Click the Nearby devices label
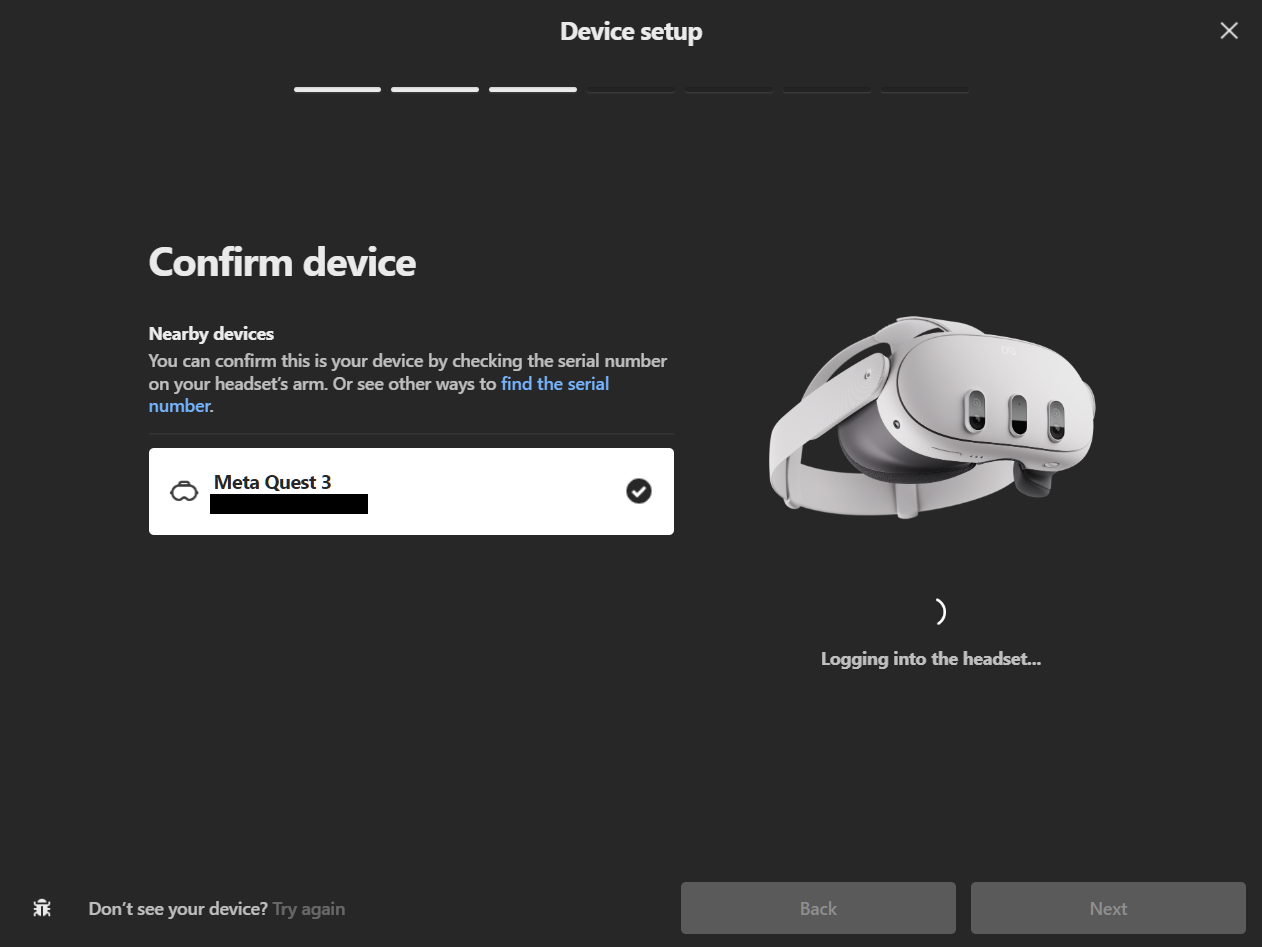The height and width of the screenshot is (947, 1262). tap(211, 334)
